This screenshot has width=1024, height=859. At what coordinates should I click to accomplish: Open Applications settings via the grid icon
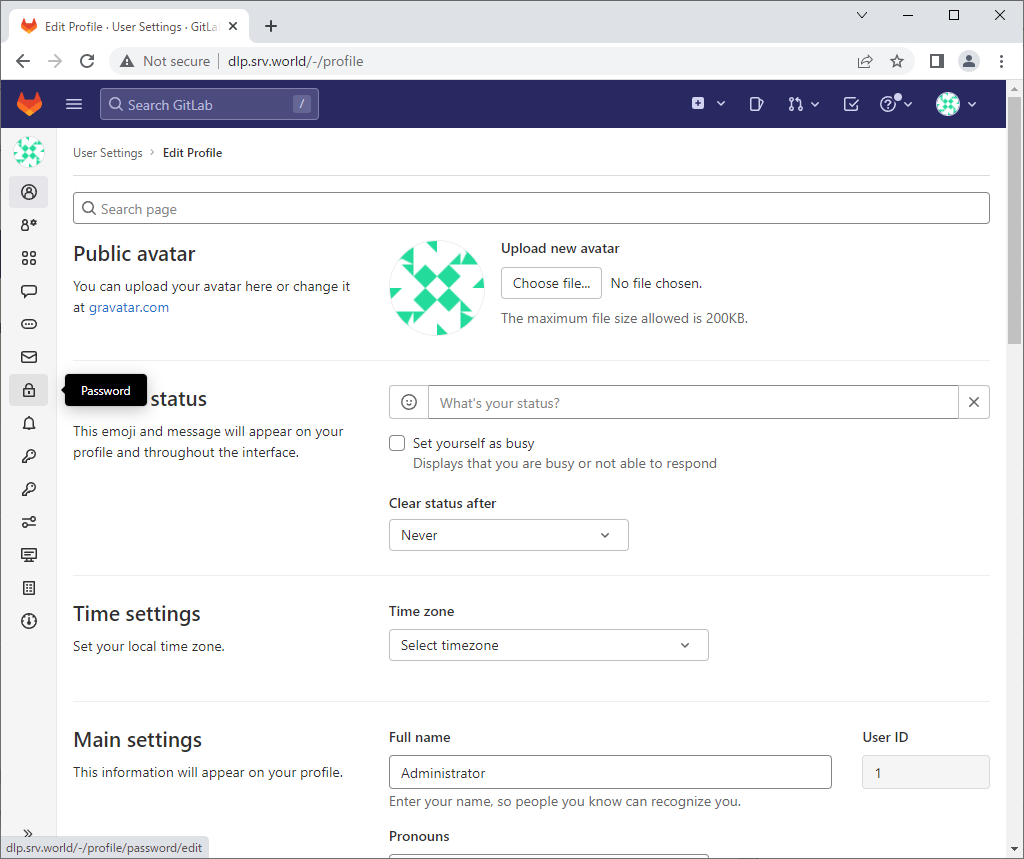tap(28, 258)
